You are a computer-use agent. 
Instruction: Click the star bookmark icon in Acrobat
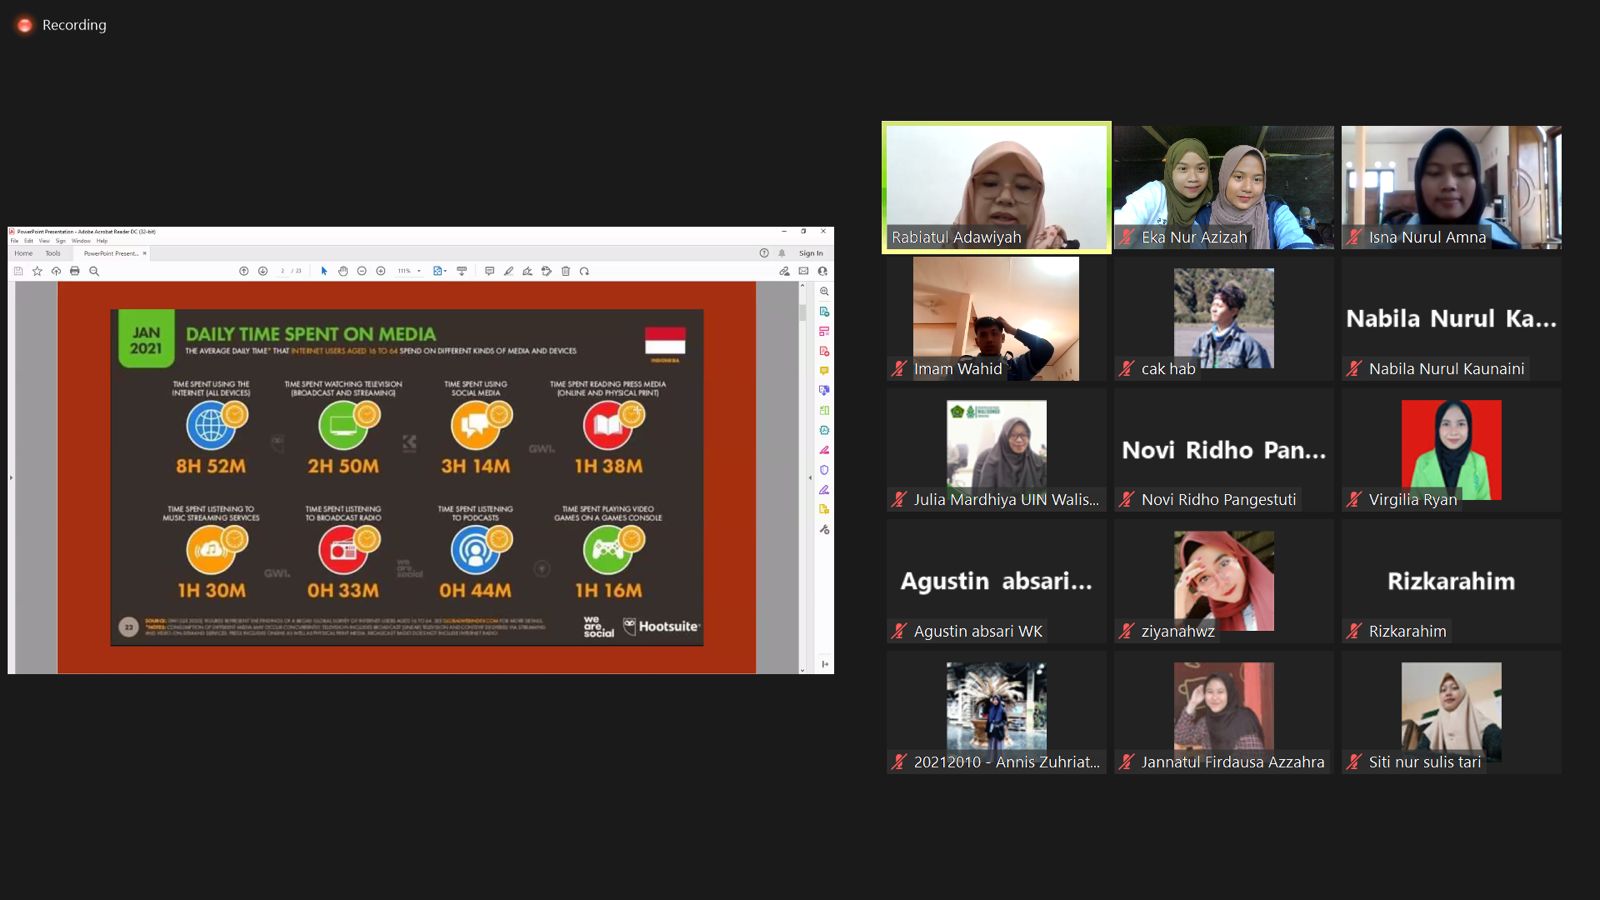point(37,271)
